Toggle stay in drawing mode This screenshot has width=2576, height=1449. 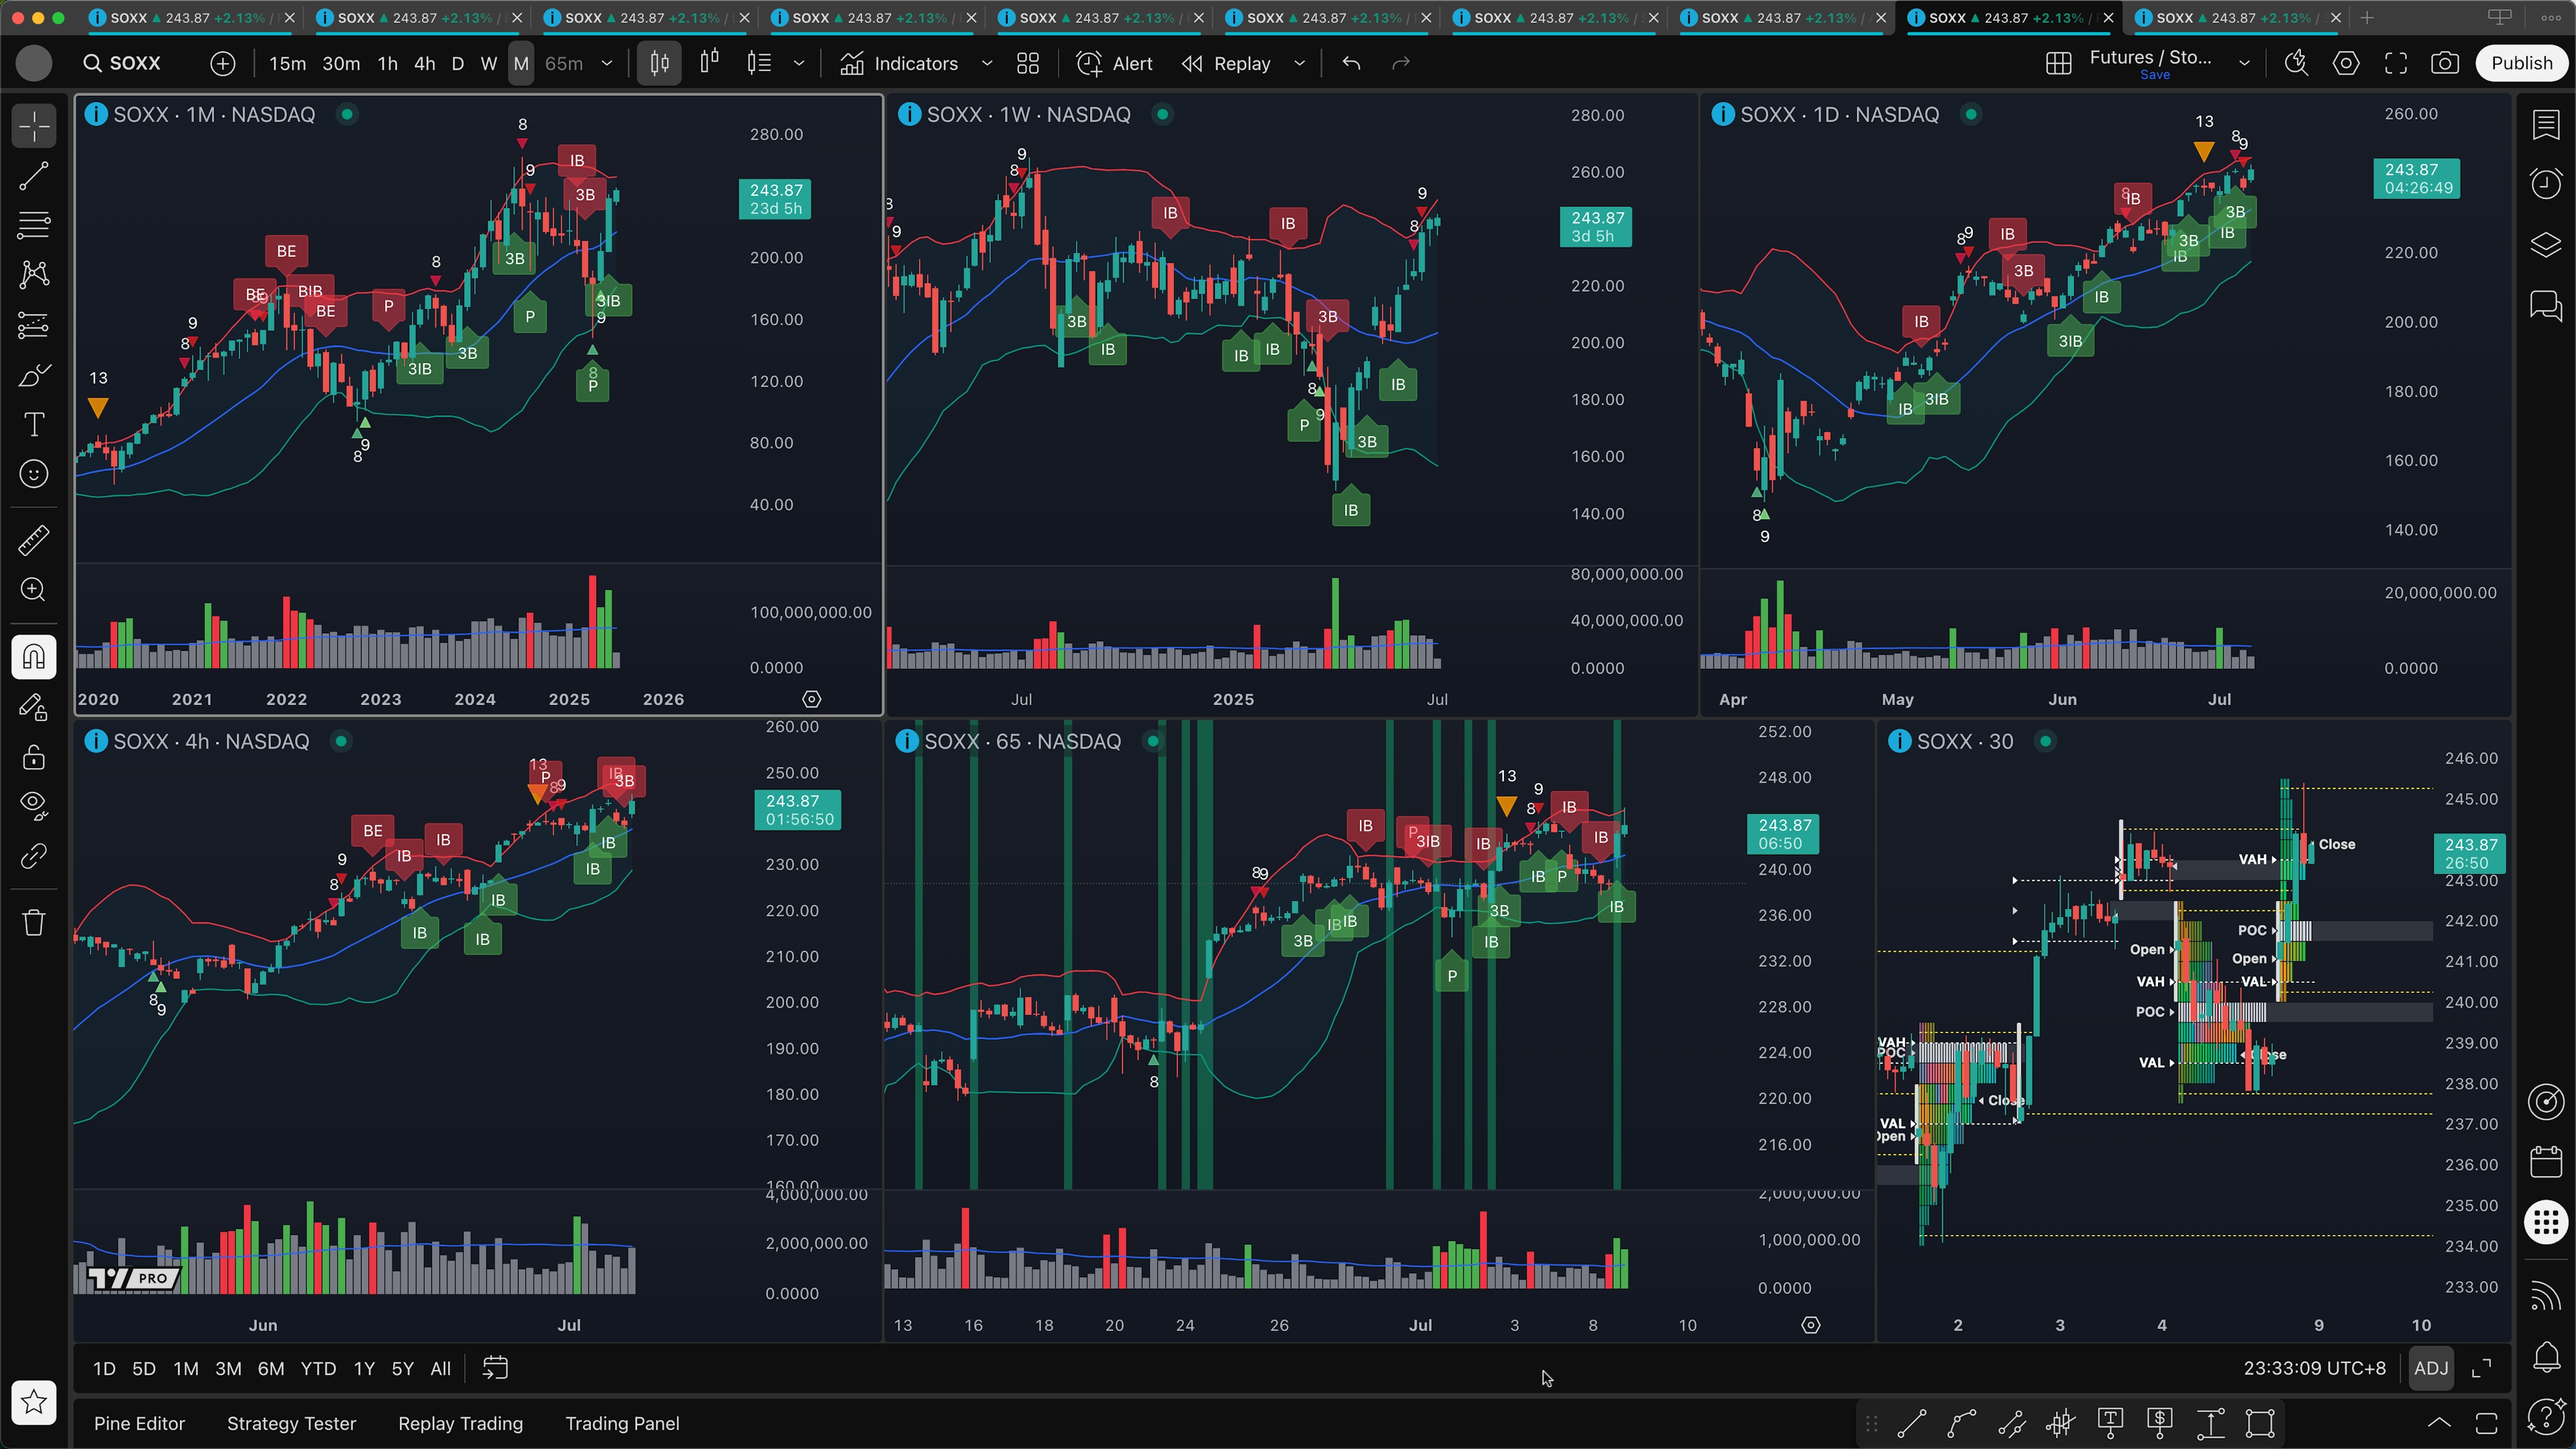tap(34, 707)
